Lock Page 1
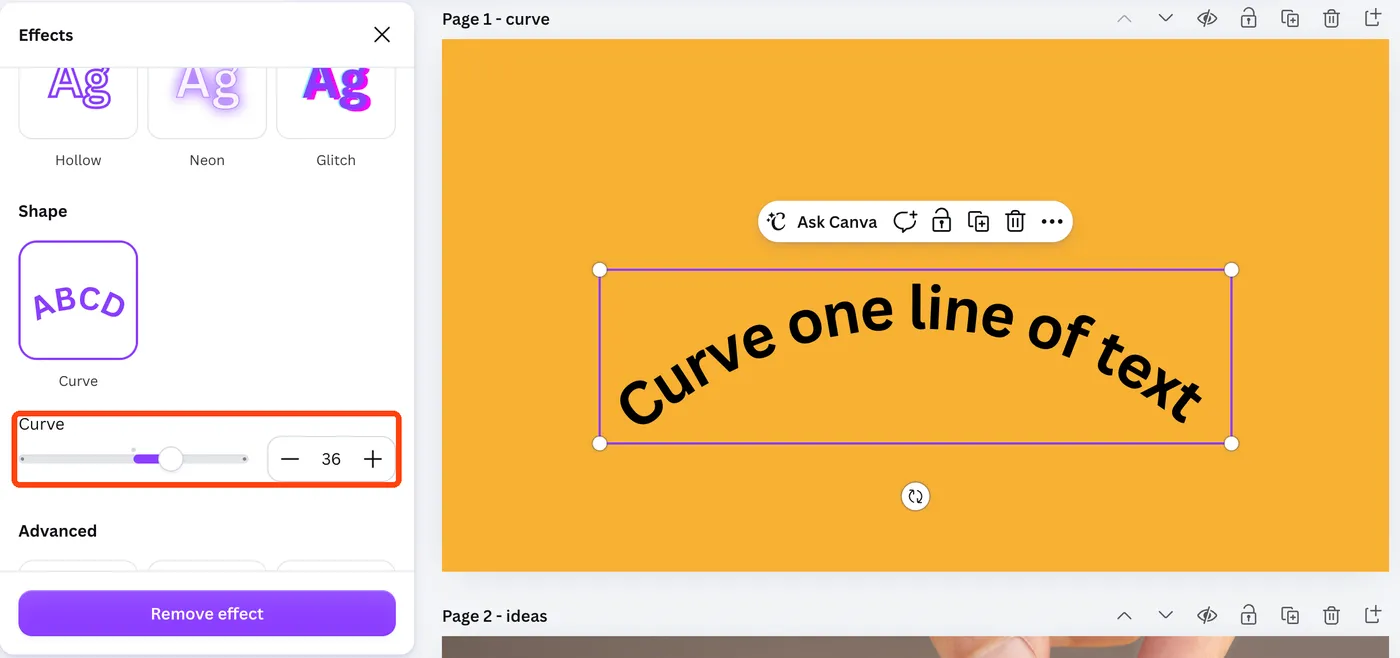1400x658 pixels. pos(1248,19)
